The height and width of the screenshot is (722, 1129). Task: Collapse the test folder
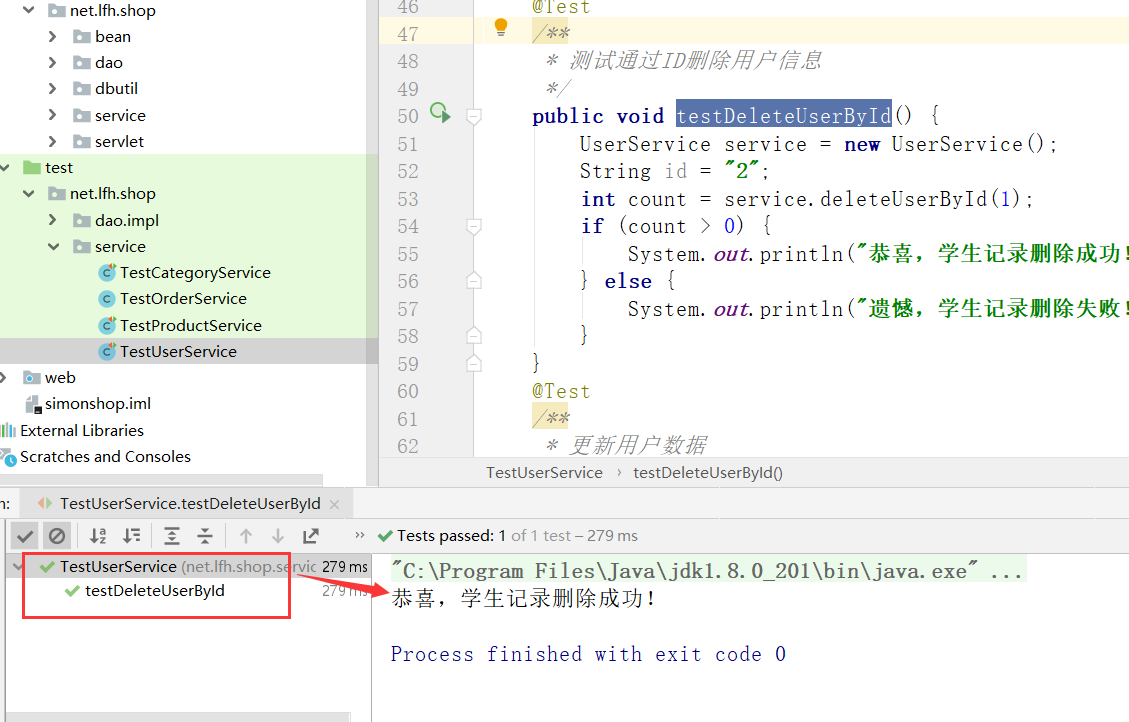[4, 168]
